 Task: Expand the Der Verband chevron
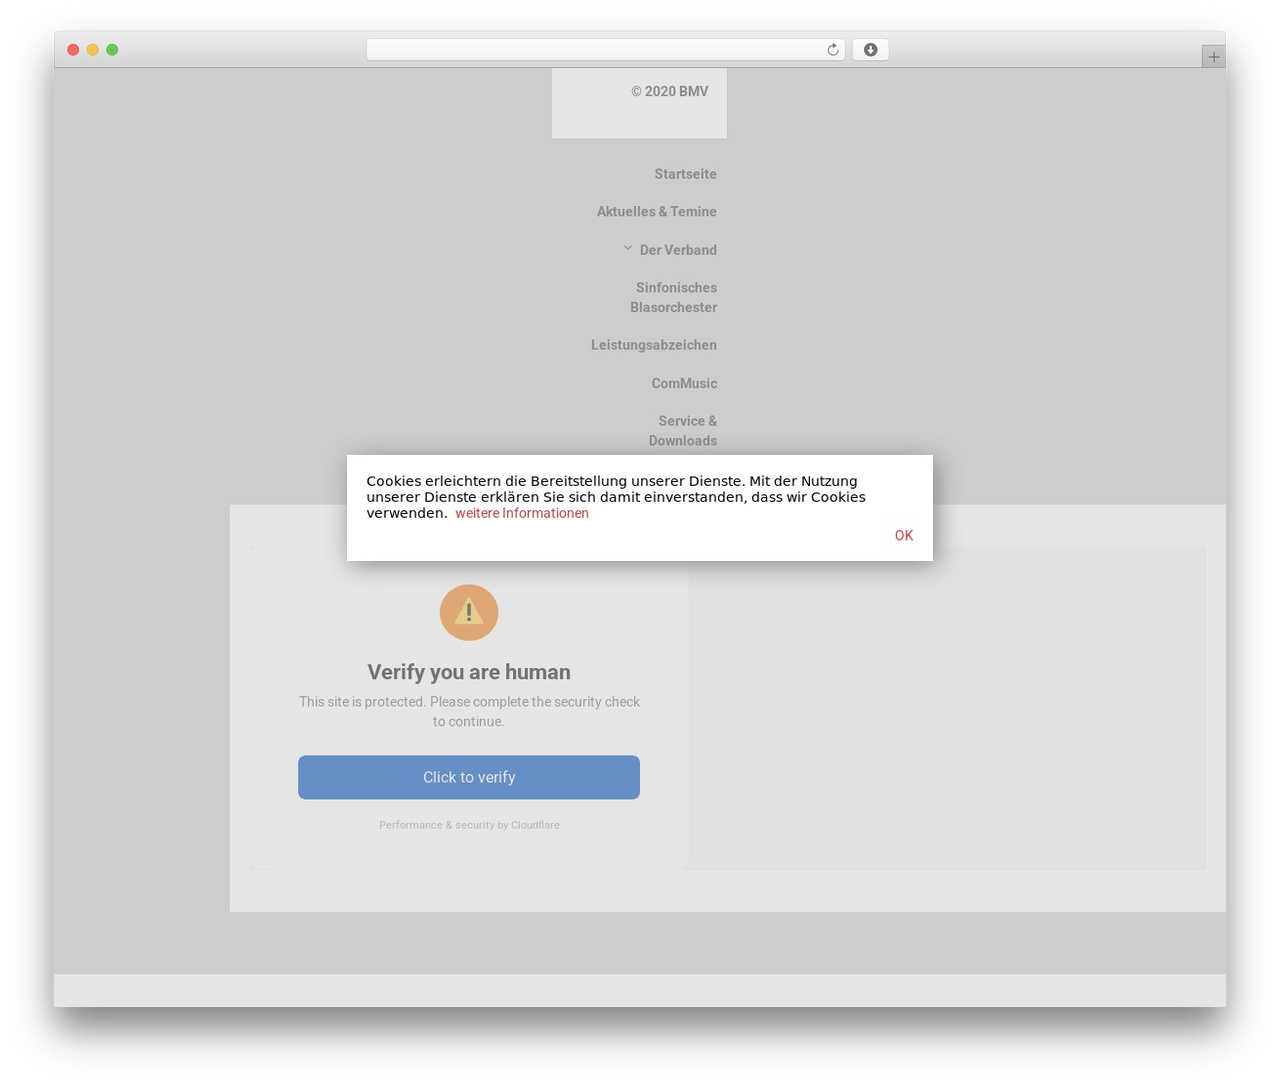point(628,248)
